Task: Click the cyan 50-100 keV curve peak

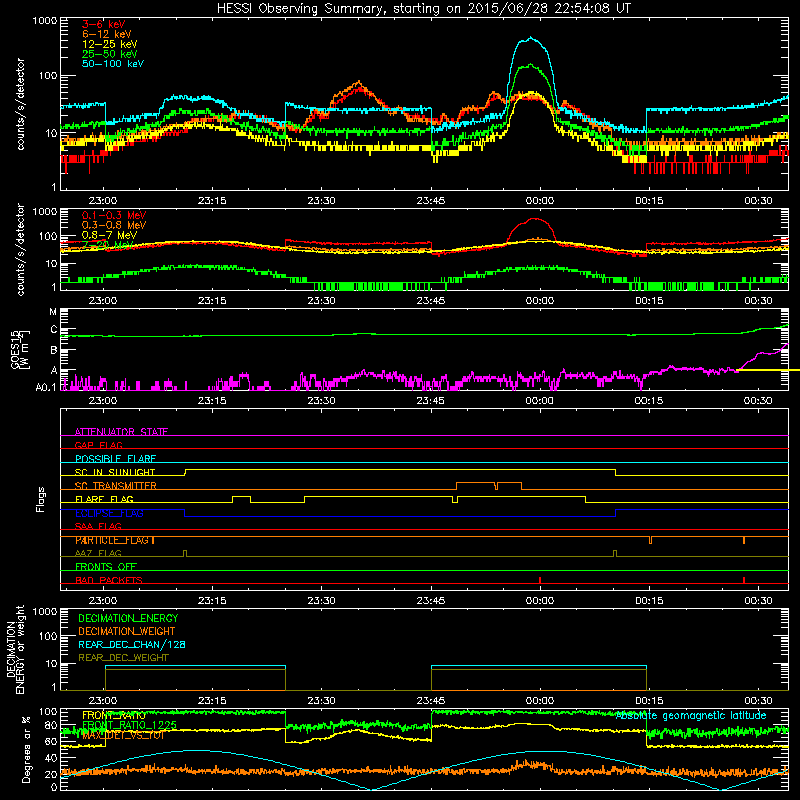Action: click(531, 38)
